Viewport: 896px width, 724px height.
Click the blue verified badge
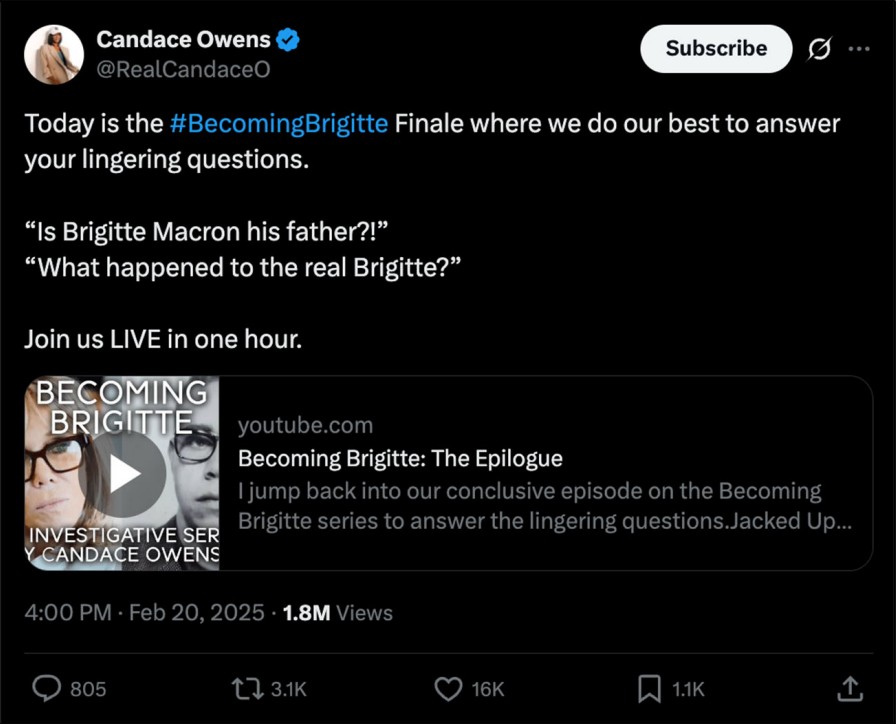pos(288,41)
